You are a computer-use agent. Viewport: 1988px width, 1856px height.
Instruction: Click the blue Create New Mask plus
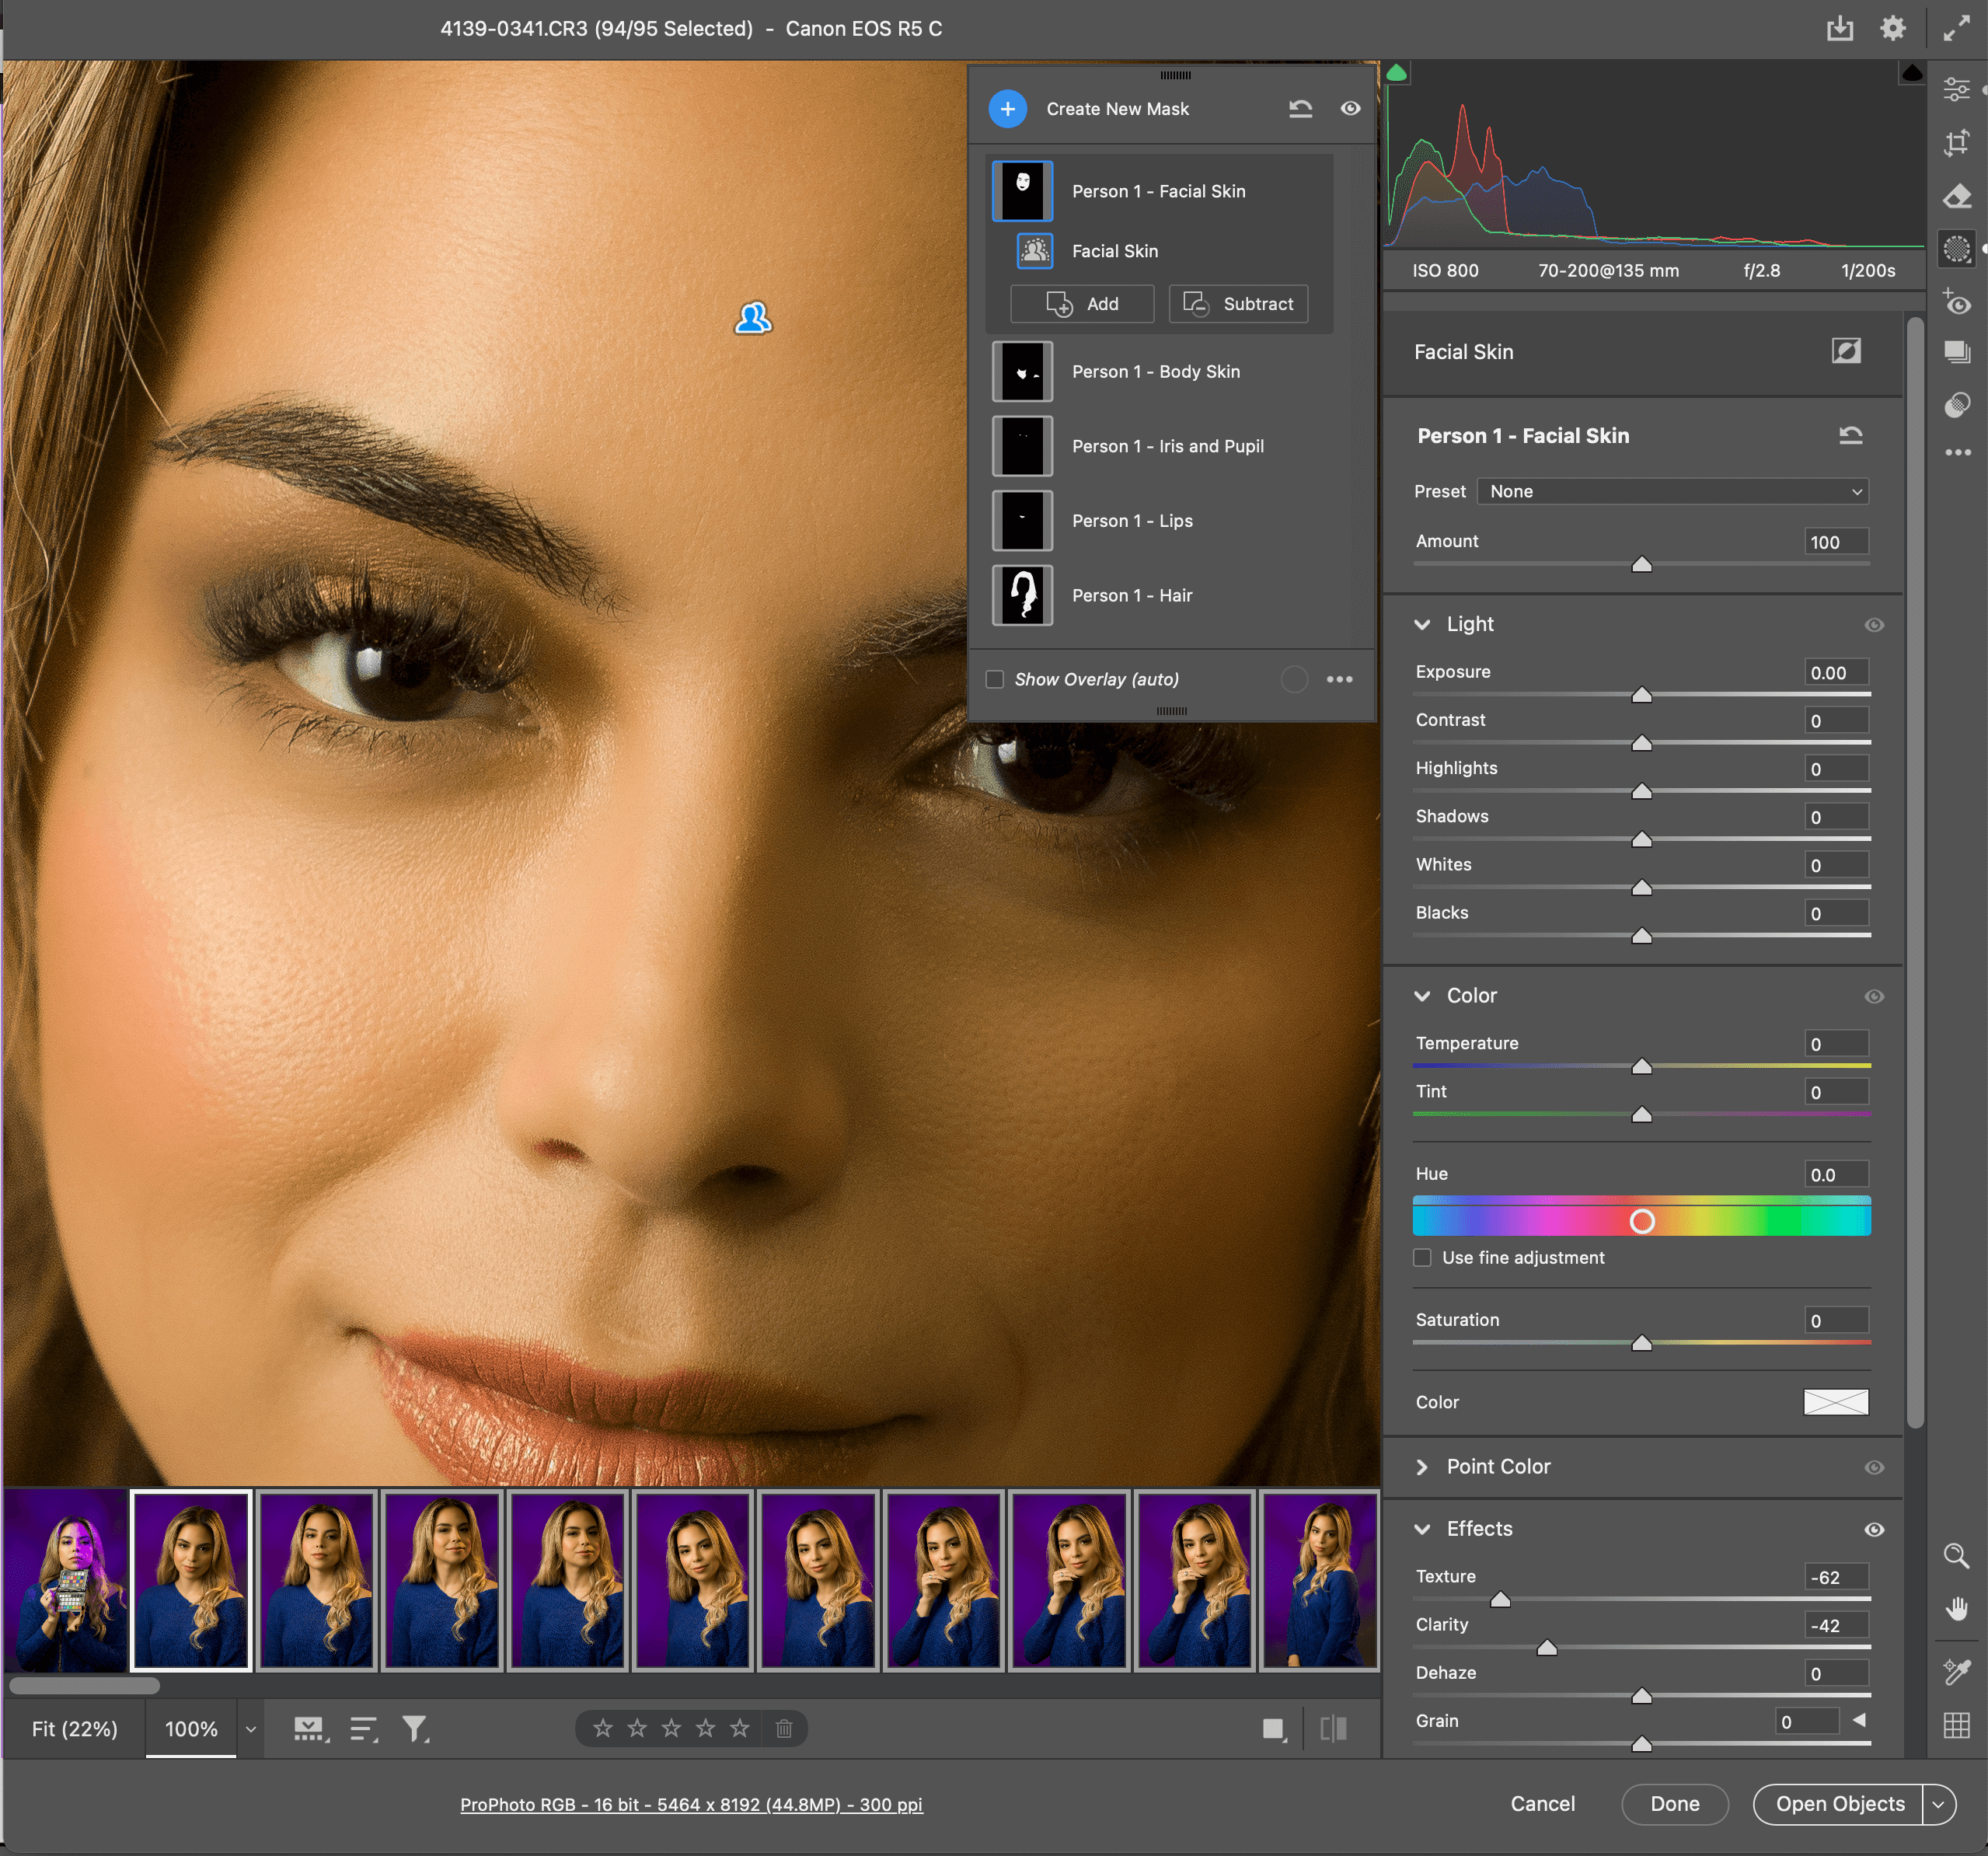(1007, 109)
